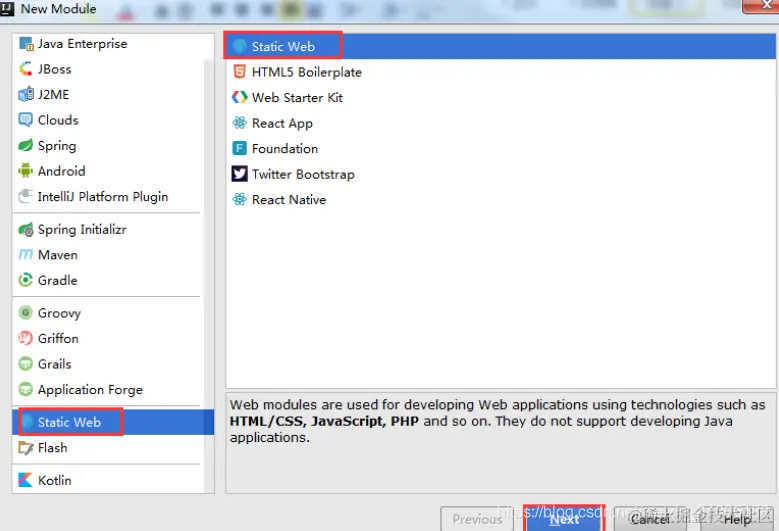Select the Clouds icon in the left list

(26, 120)
